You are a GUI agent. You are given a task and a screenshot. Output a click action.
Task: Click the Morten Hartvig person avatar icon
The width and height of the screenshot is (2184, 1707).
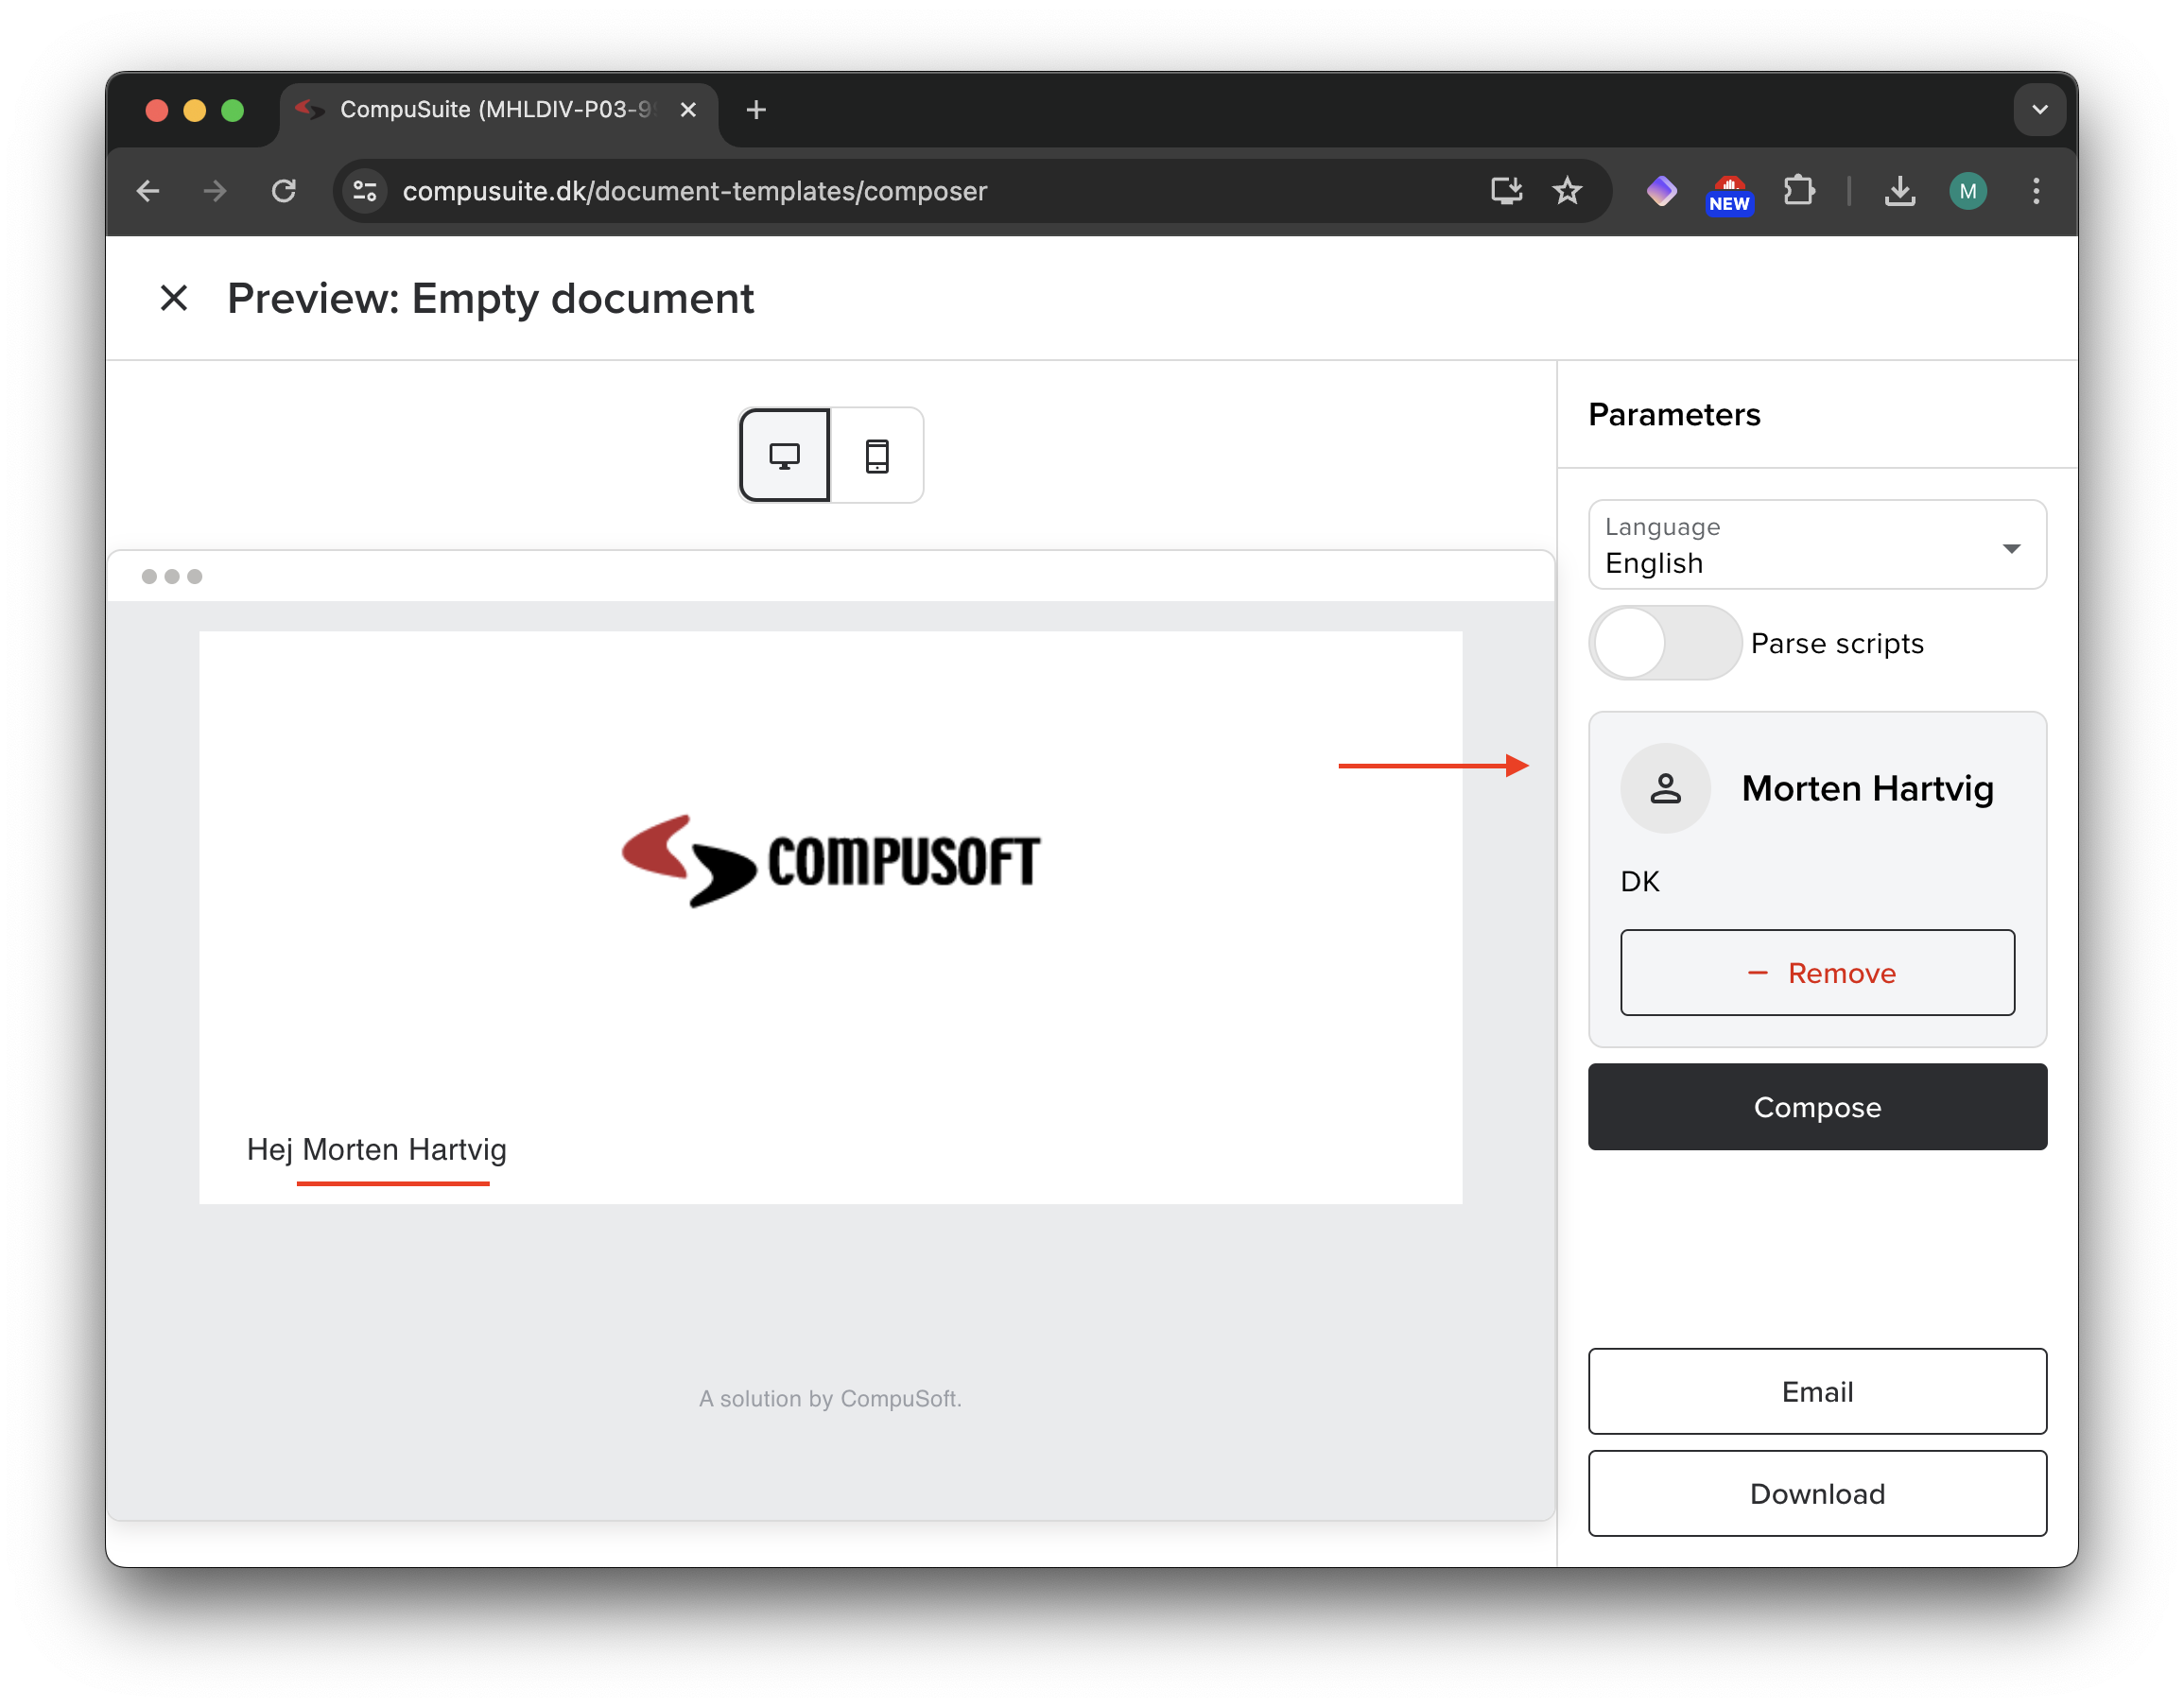(1665, 788)
